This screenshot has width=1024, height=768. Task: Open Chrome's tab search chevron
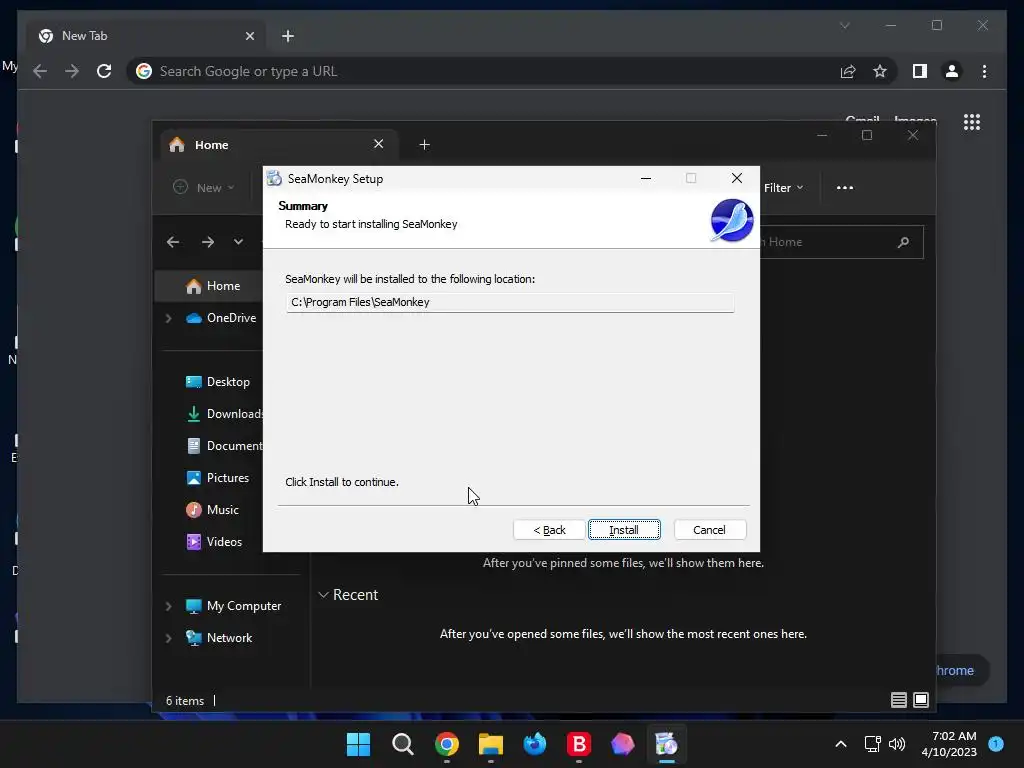point(844,25)
